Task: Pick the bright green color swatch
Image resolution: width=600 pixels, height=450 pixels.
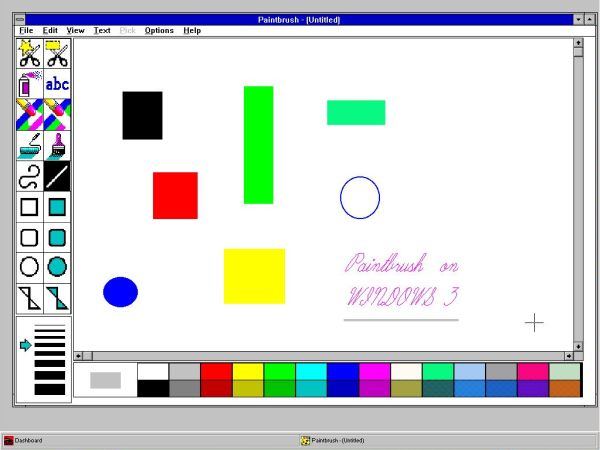Action: pyautogui.click(x=280, y=372)
